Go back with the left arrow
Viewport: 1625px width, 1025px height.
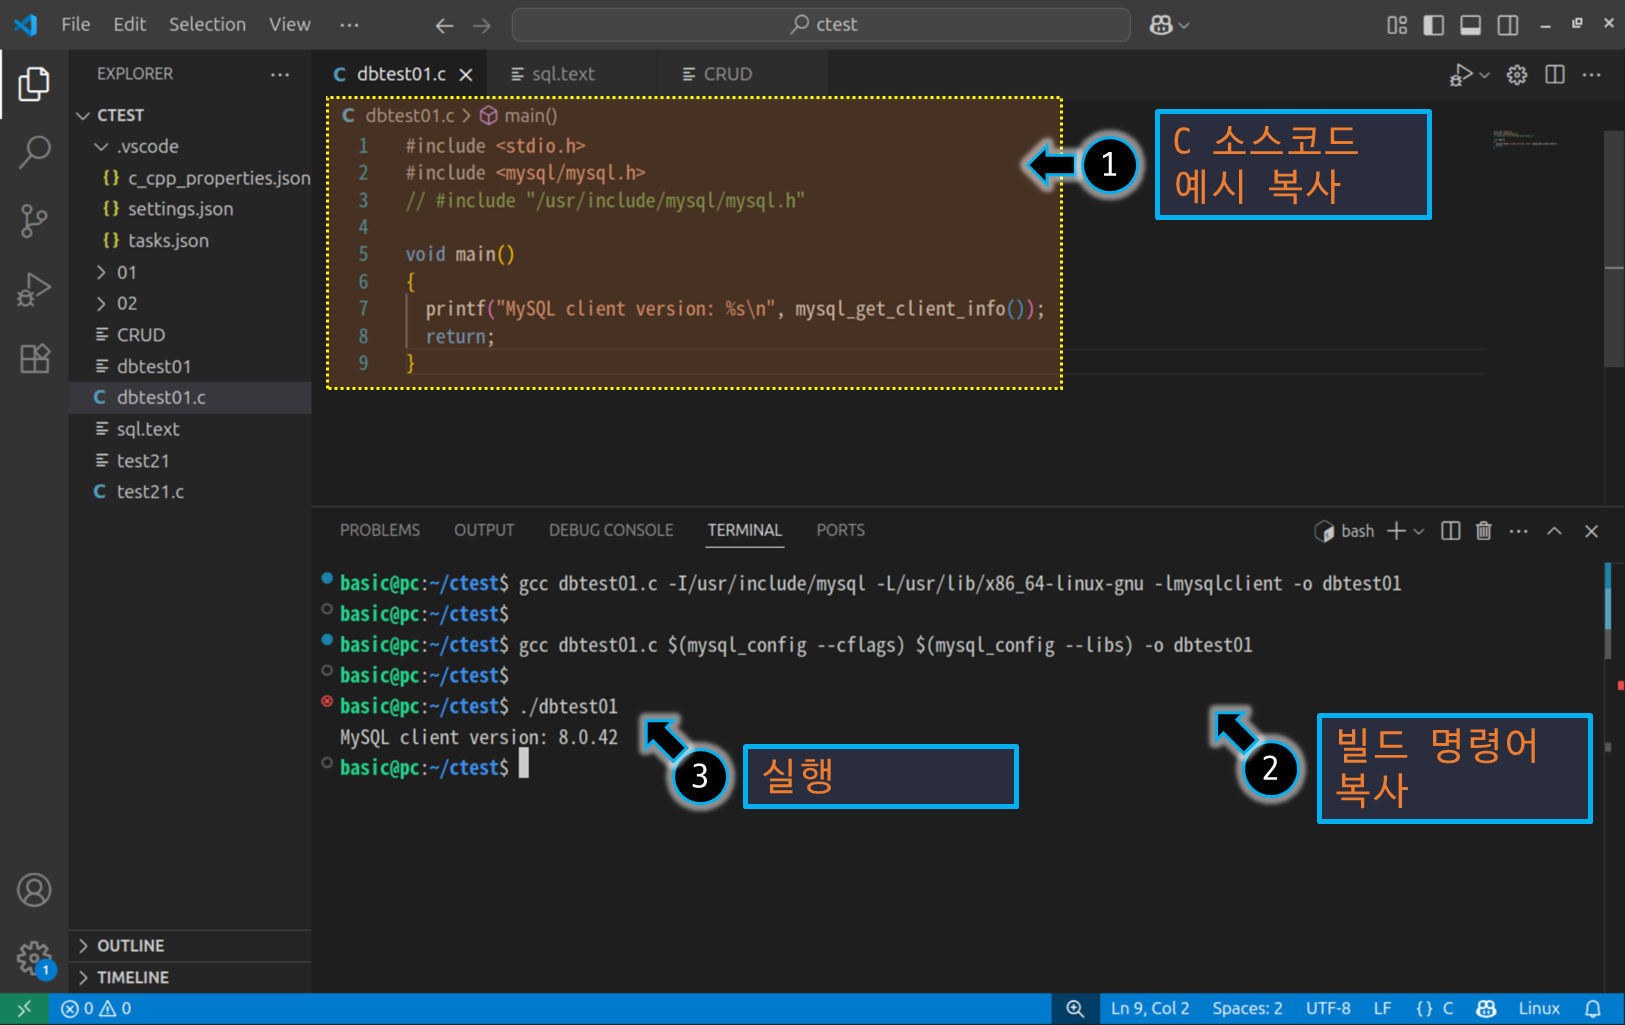point(445,25)
